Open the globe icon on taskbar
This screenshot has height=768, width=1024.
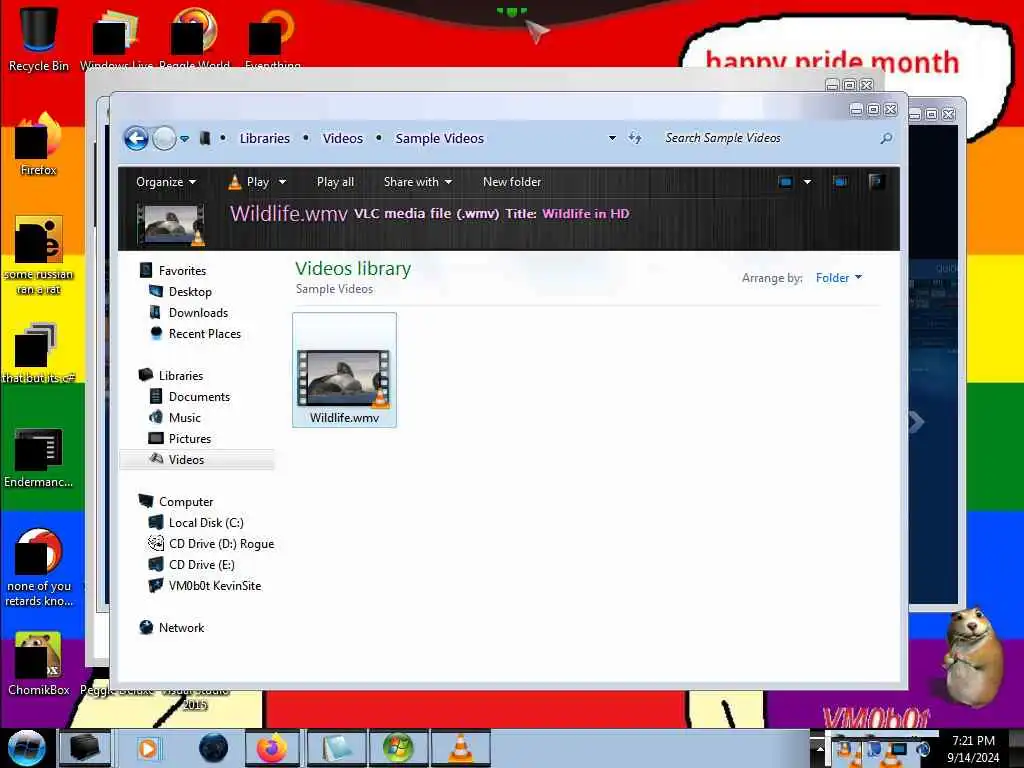pyautogui.click(x=213, y=748)
